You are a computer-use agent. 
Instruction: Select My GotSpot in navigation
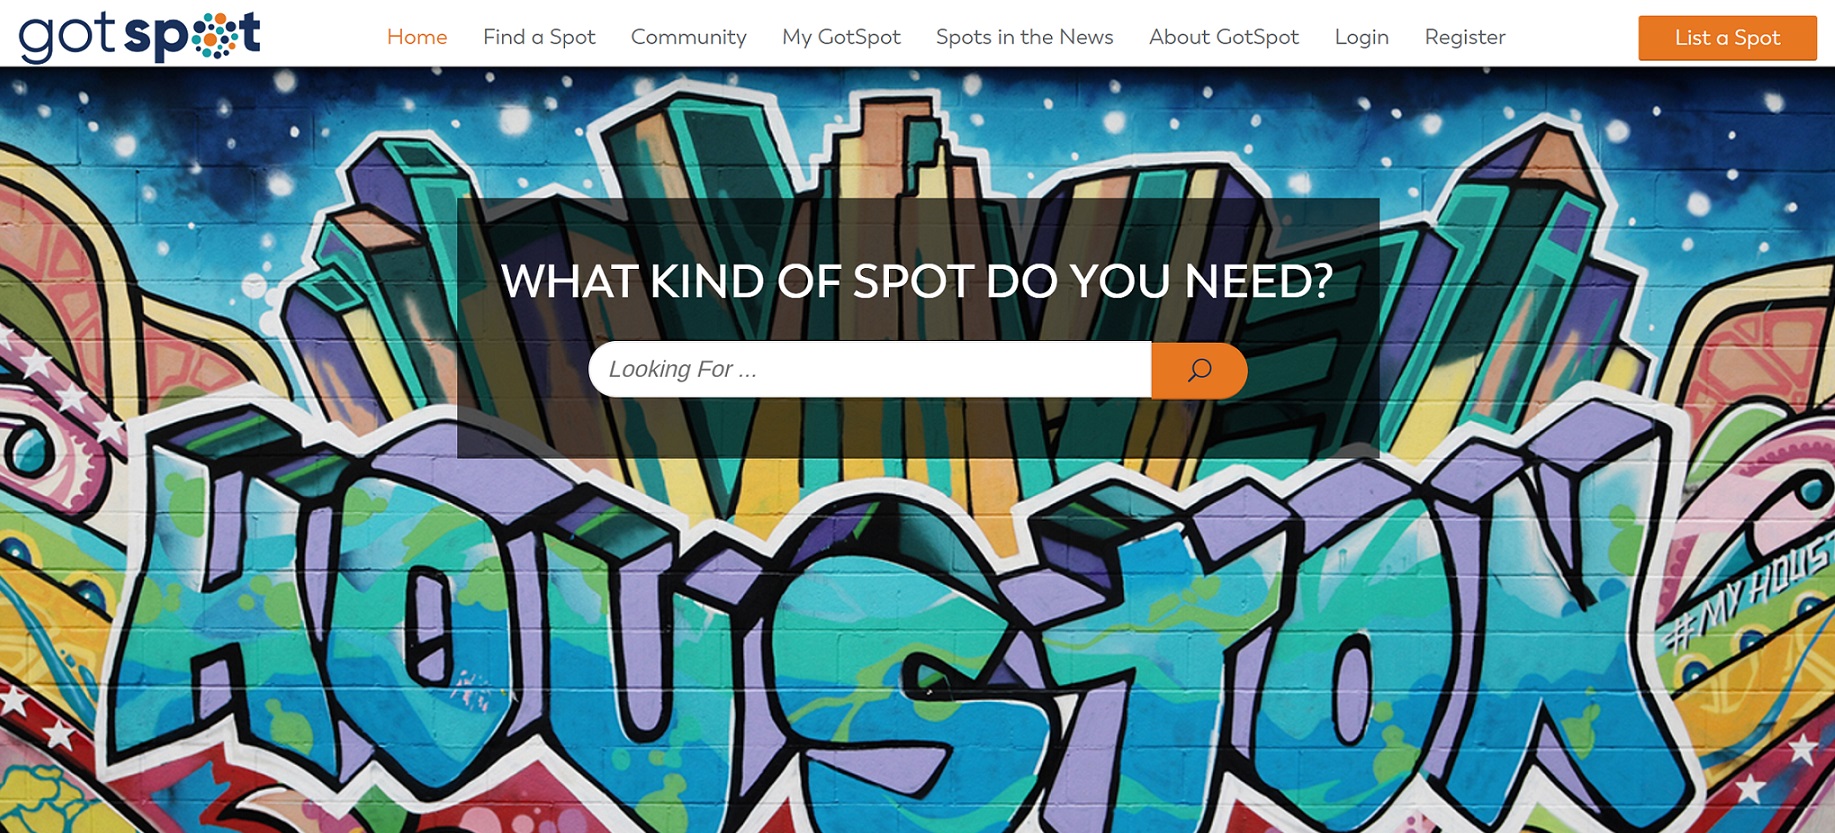coord(841,37)
